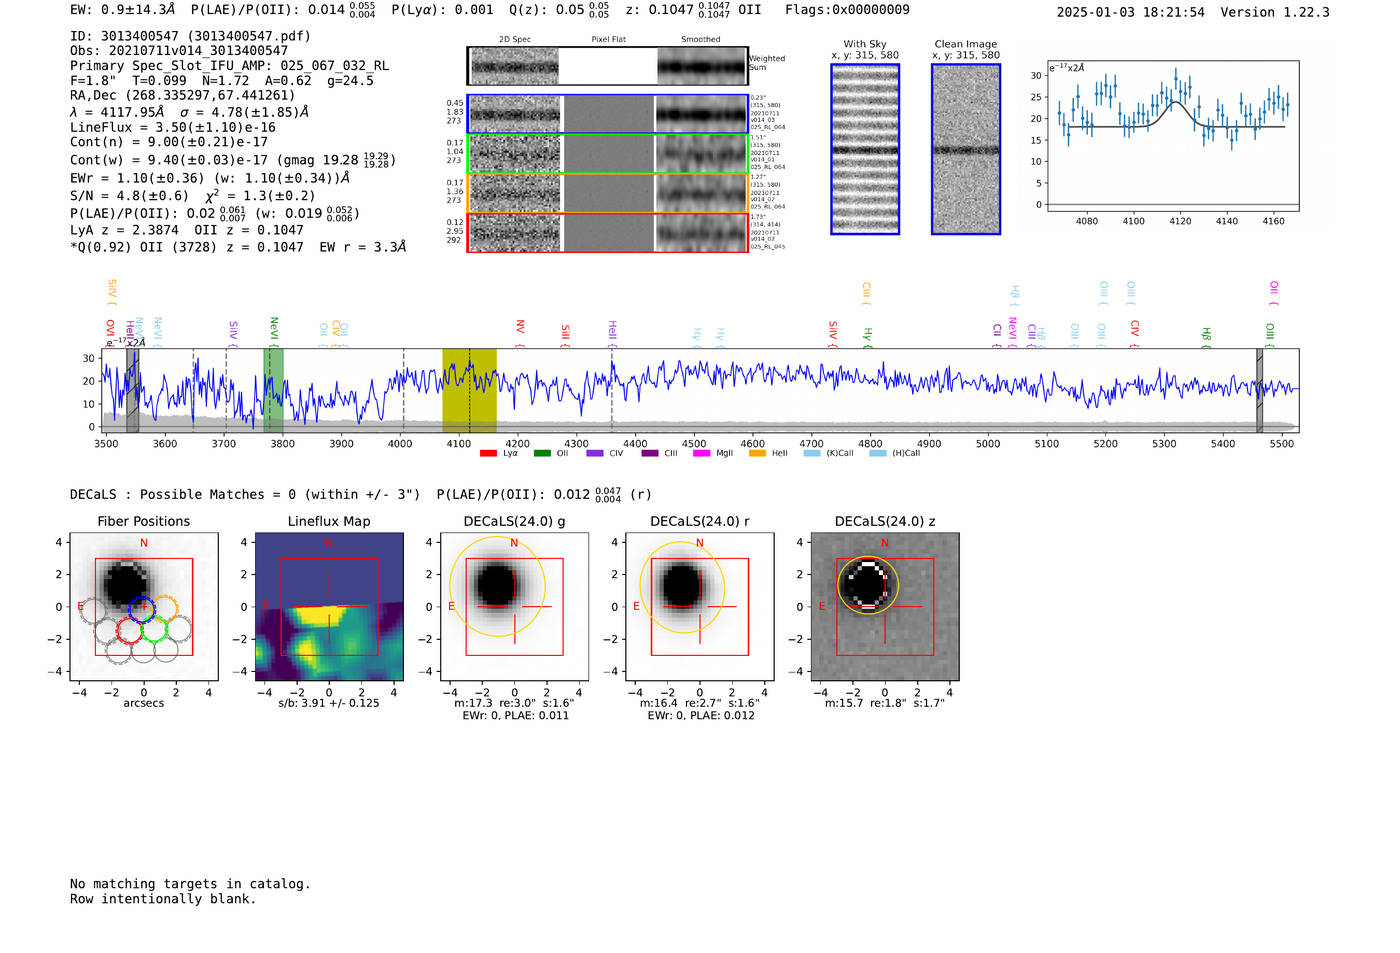Image resolution: width=1400 pixels, height=953 pixels.
Task: Click the Gaussian line fit plot
Action: [x=1173, y=136]
